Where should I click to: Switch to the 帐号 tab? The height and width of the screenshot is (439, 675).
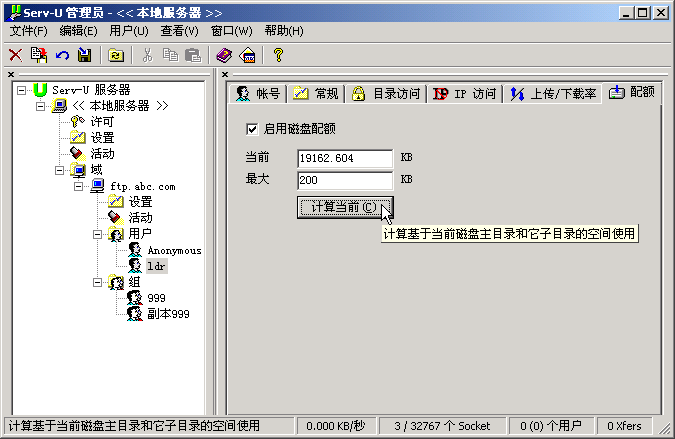[x=258, y=93]
